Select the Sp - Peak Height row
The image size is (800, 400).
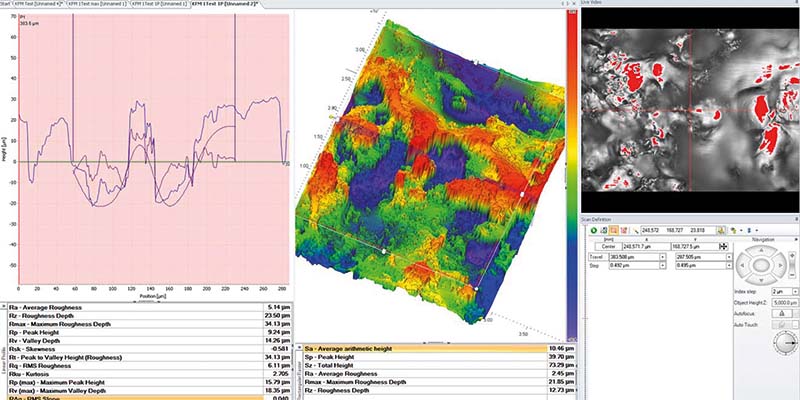click(439, 357)
